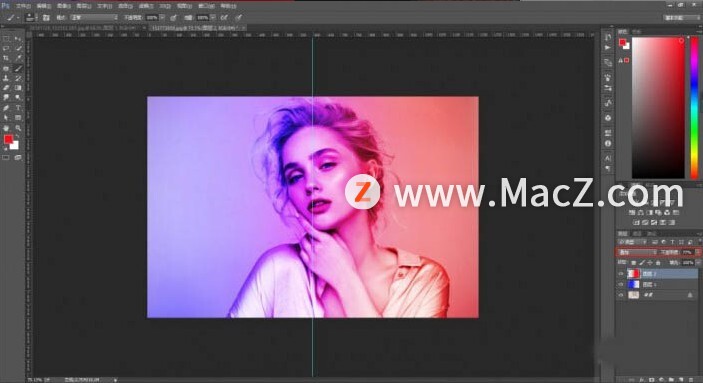Switch to the Swatches panel tab
The image size is (703, 383).
pos(637,31)
